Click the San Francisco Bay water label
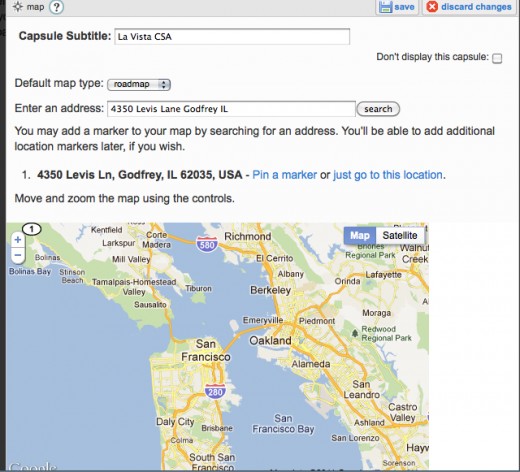 pyautogui.click(x=283, y=424)
